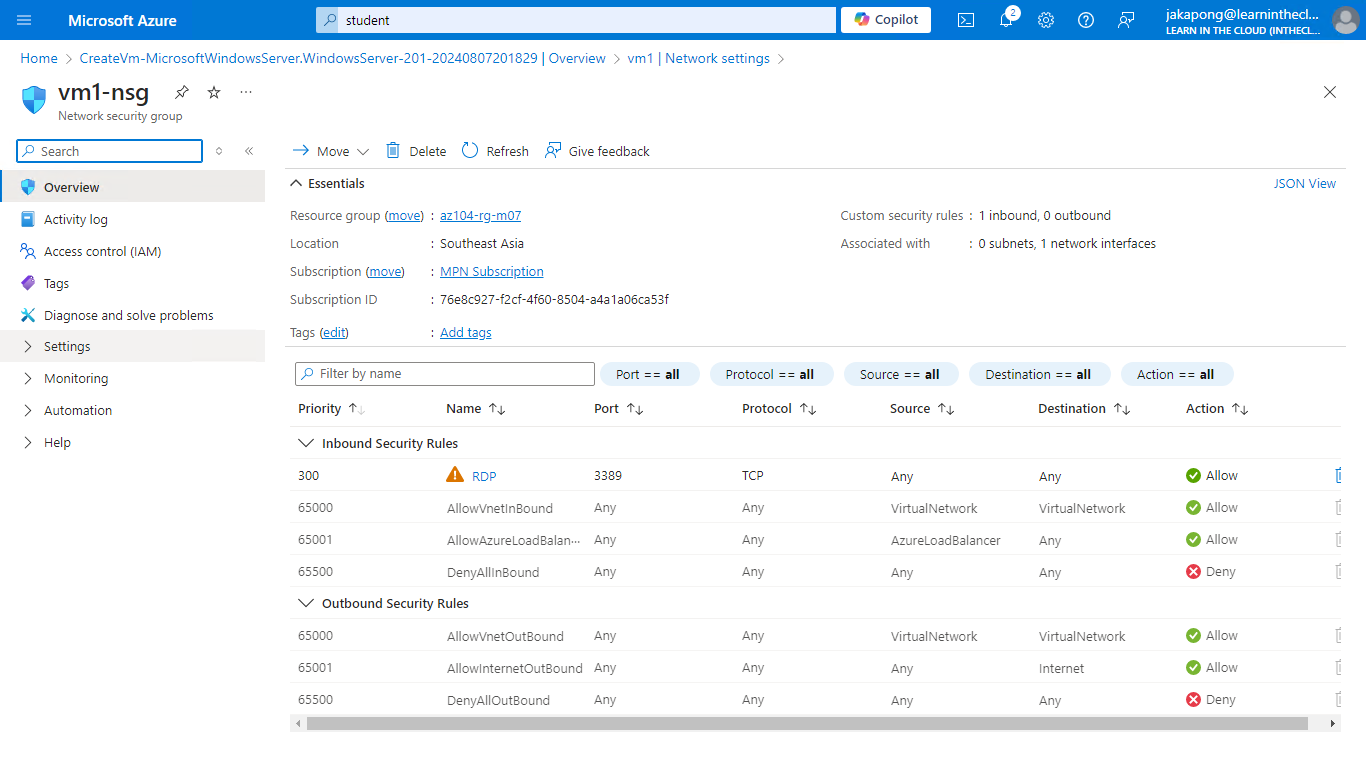Mark vm1-nsg as favorite star
Screen dimensions: 1366x768
point(214,92)
